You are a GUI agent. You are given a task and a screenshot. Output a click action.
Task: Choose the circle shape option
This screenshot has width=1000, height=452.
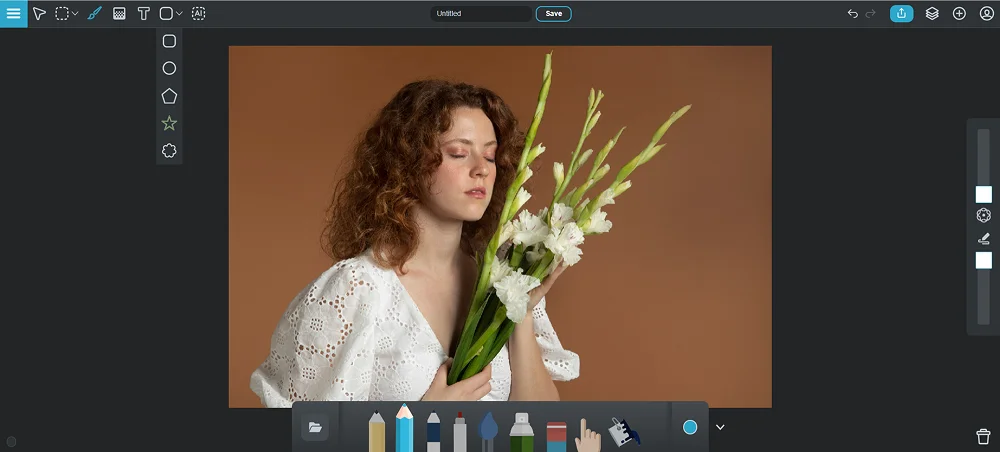169,68
